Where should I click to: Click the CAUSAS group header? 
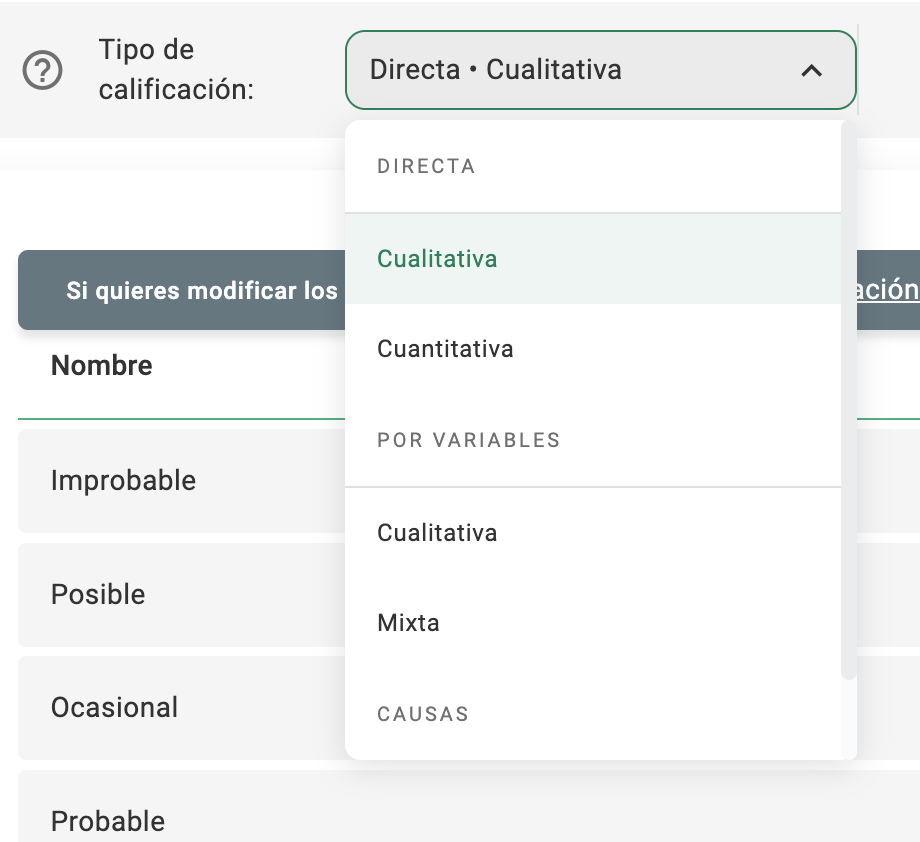[x=423, y=715]
